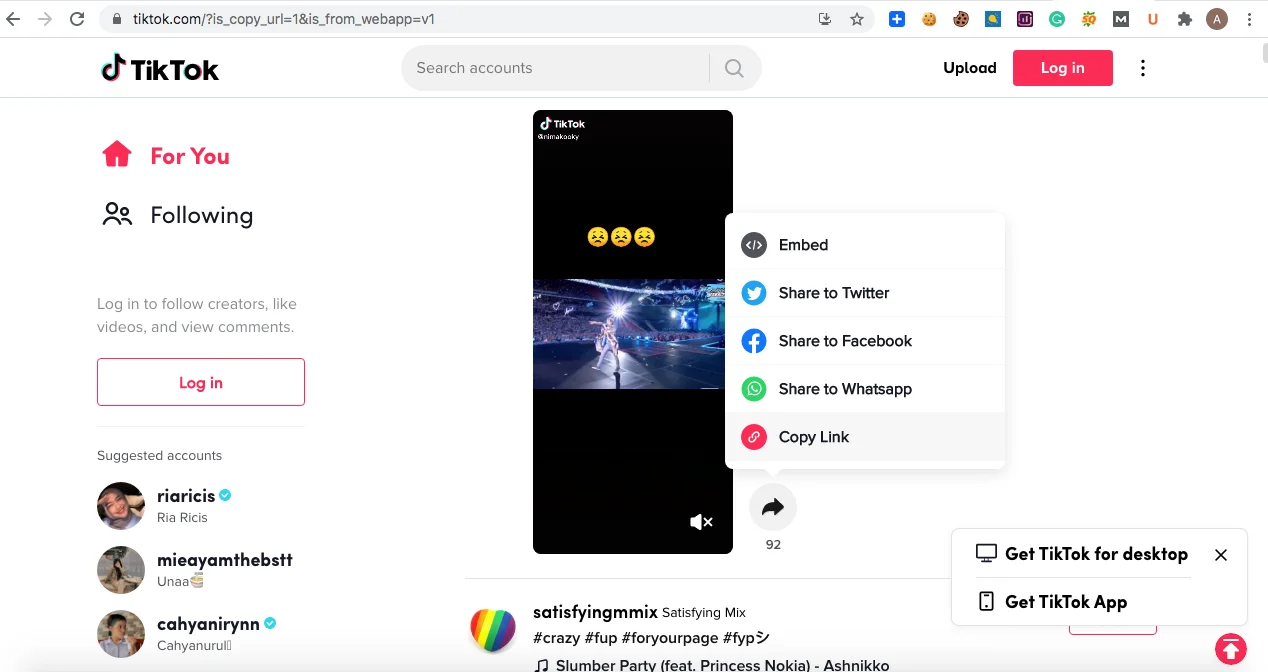Click the Following people icon
1268x672 pixels.
pos(117,215)
